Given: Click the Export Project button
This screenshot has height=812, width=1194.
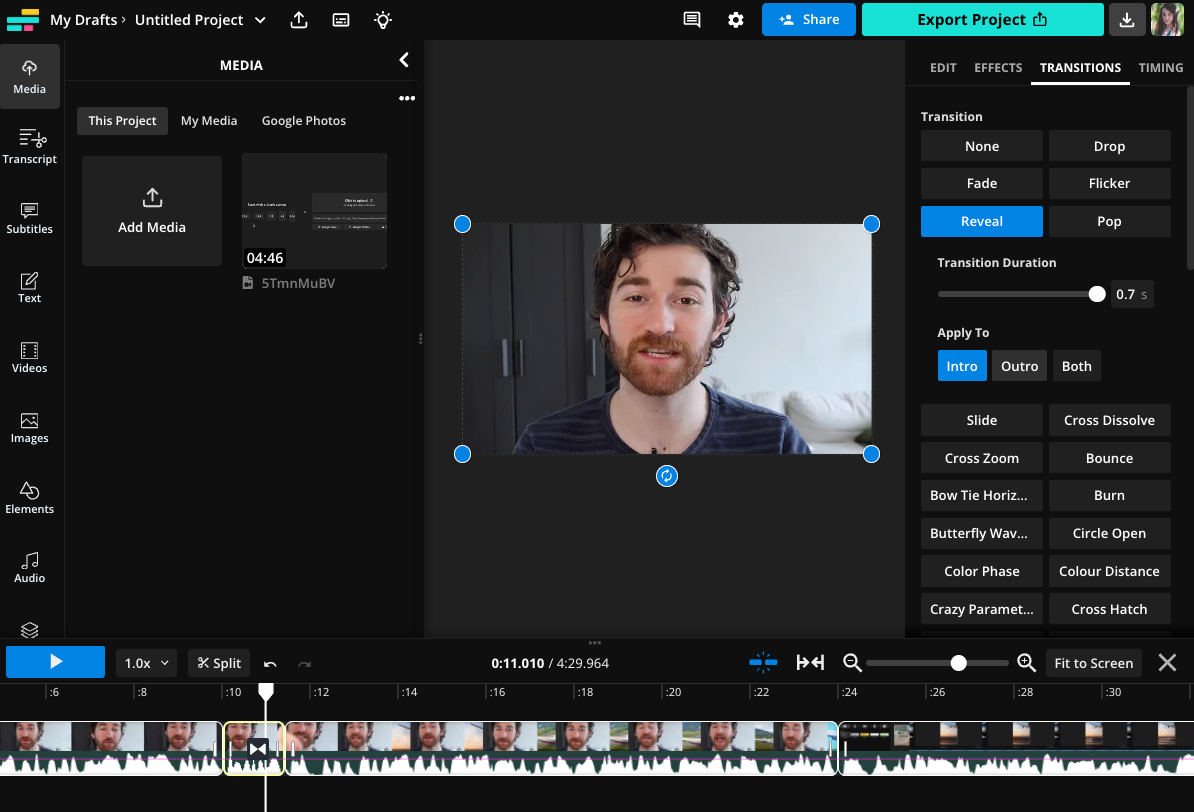Looking at the screenshot, I should [x=981, y=19].
